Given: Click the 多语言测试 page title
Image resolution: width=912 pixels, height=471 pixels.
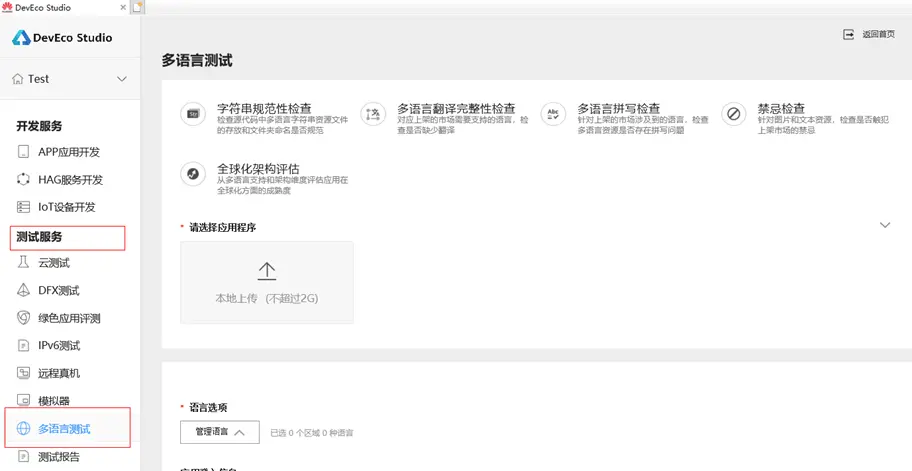Looking at the screenshot, I should click(197, 60).
